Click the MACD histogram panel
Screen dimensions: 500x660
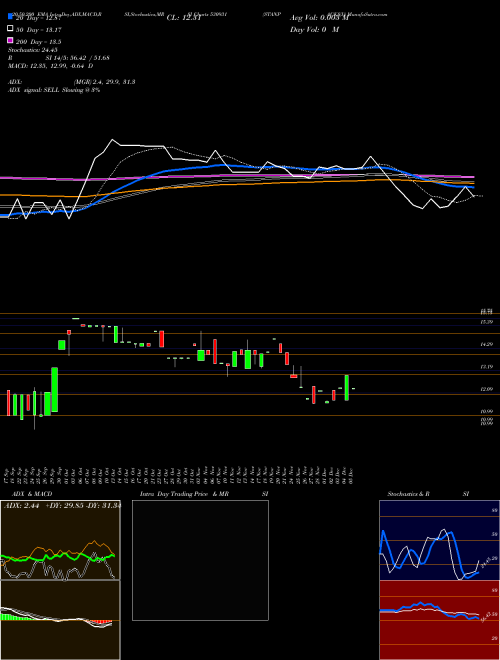pos(60,620)
